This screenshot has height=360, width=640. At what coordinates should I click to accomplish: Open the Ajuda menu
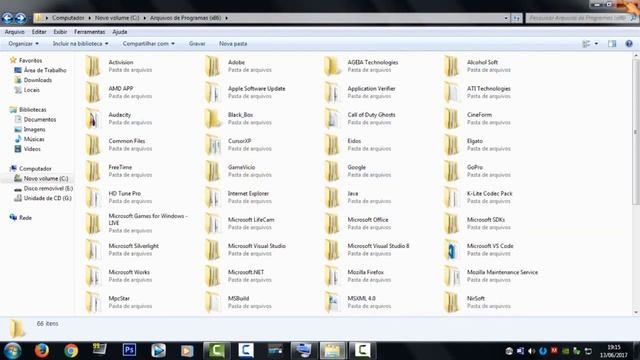point(120,32)
